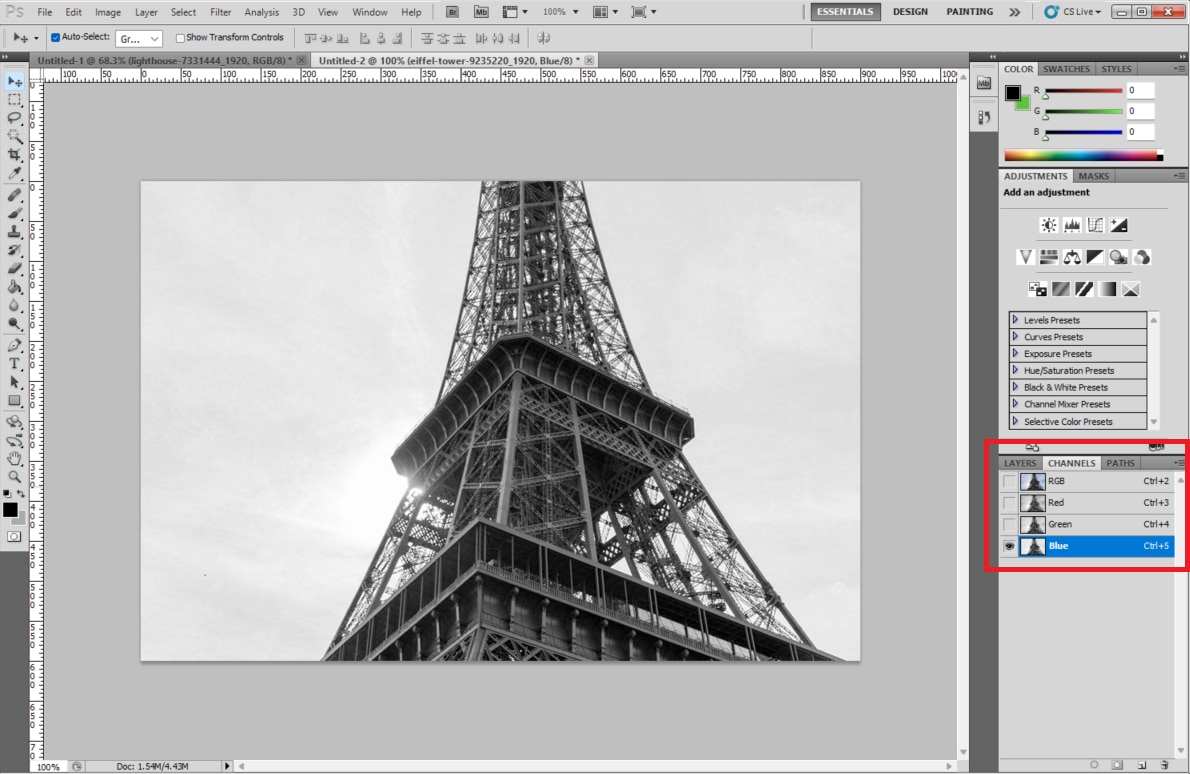Select the Pen tool
The height and width of the screenshot is (774, 1190).
(x=14, y=345)
